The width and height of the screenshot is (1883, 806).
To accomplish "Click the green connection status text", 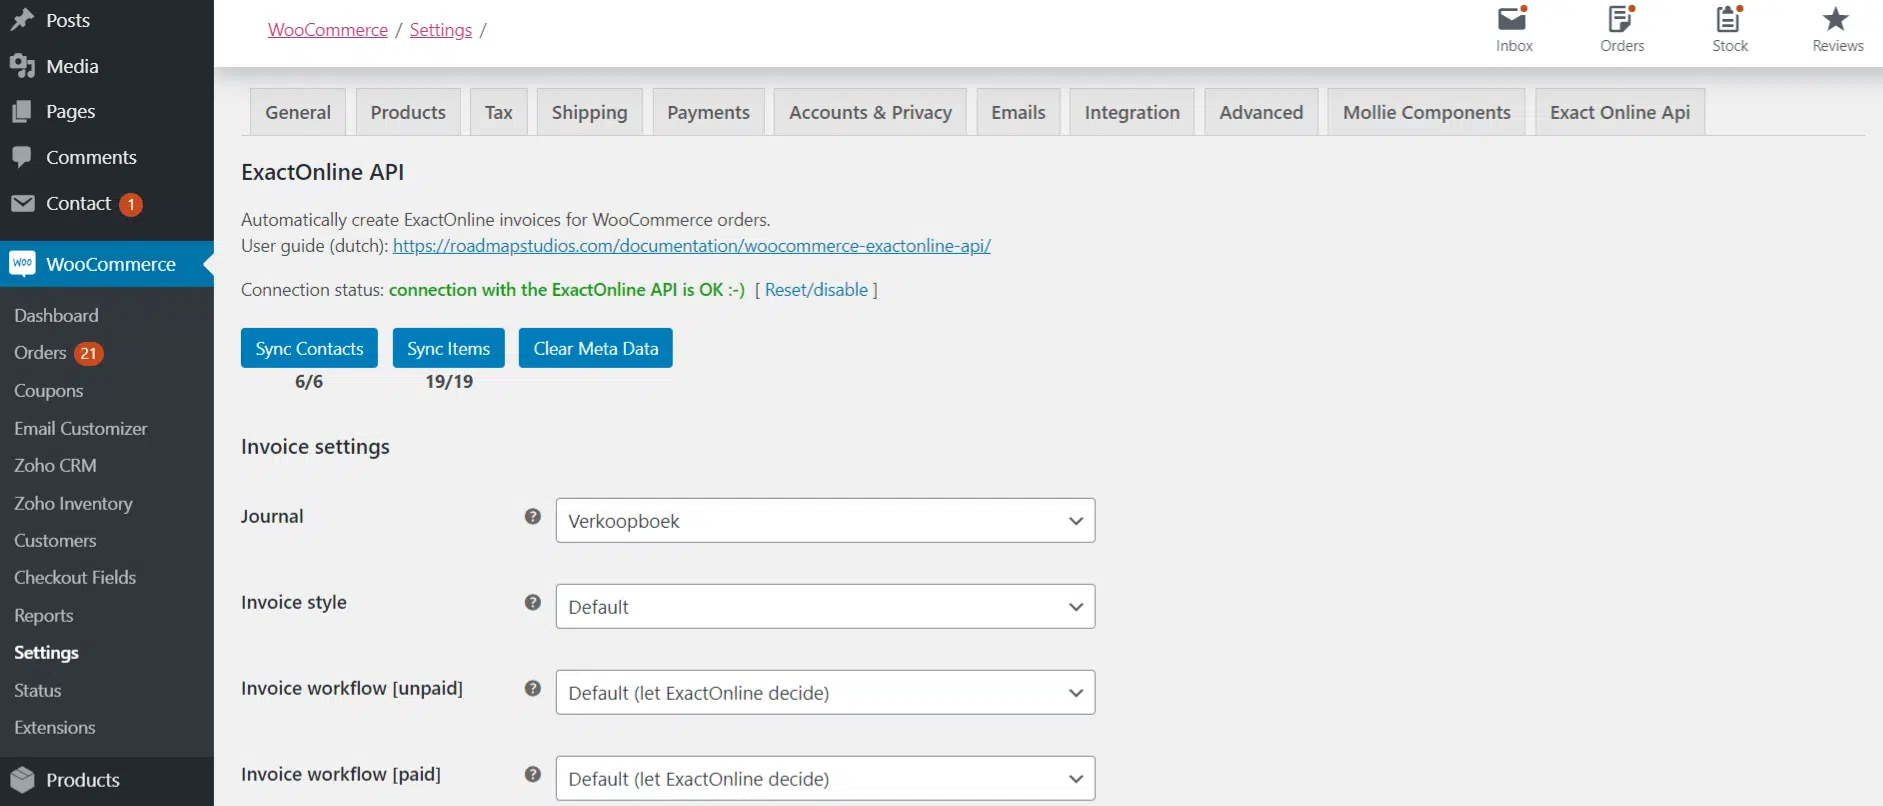I will click(567, 290).
